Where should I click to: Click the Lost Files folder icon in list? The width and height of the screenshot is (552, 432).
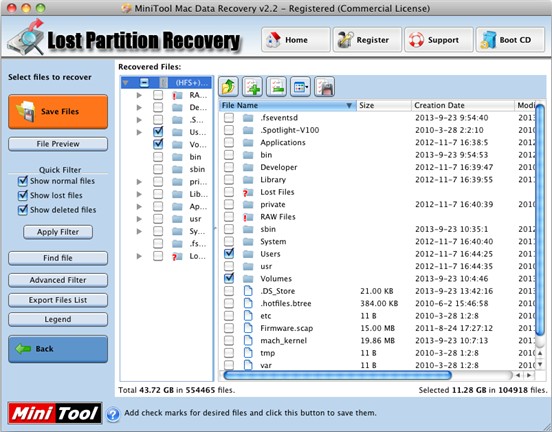(248, 192)
